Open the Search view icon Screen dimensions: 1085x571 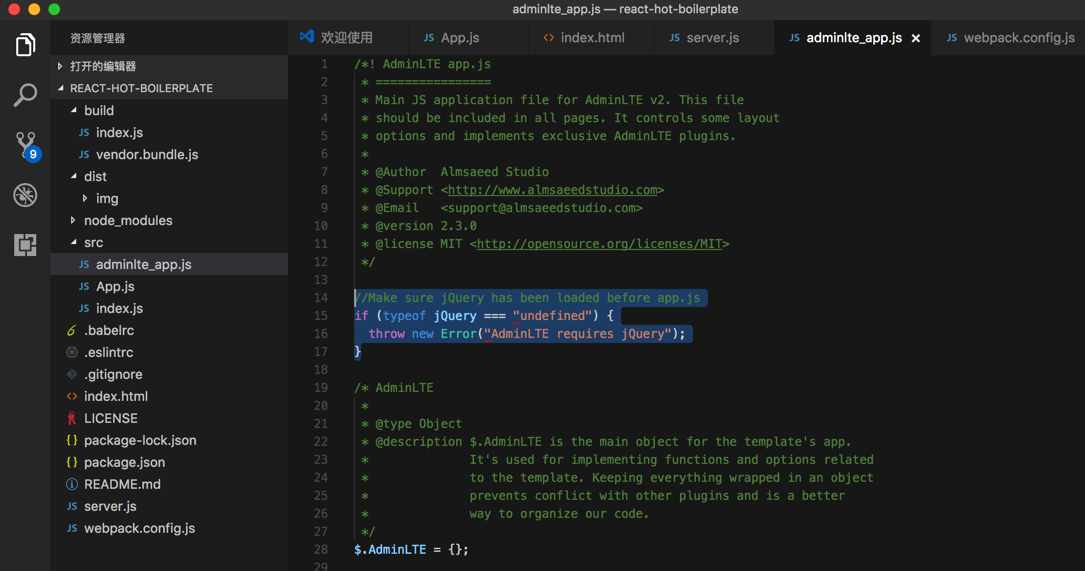25,95
